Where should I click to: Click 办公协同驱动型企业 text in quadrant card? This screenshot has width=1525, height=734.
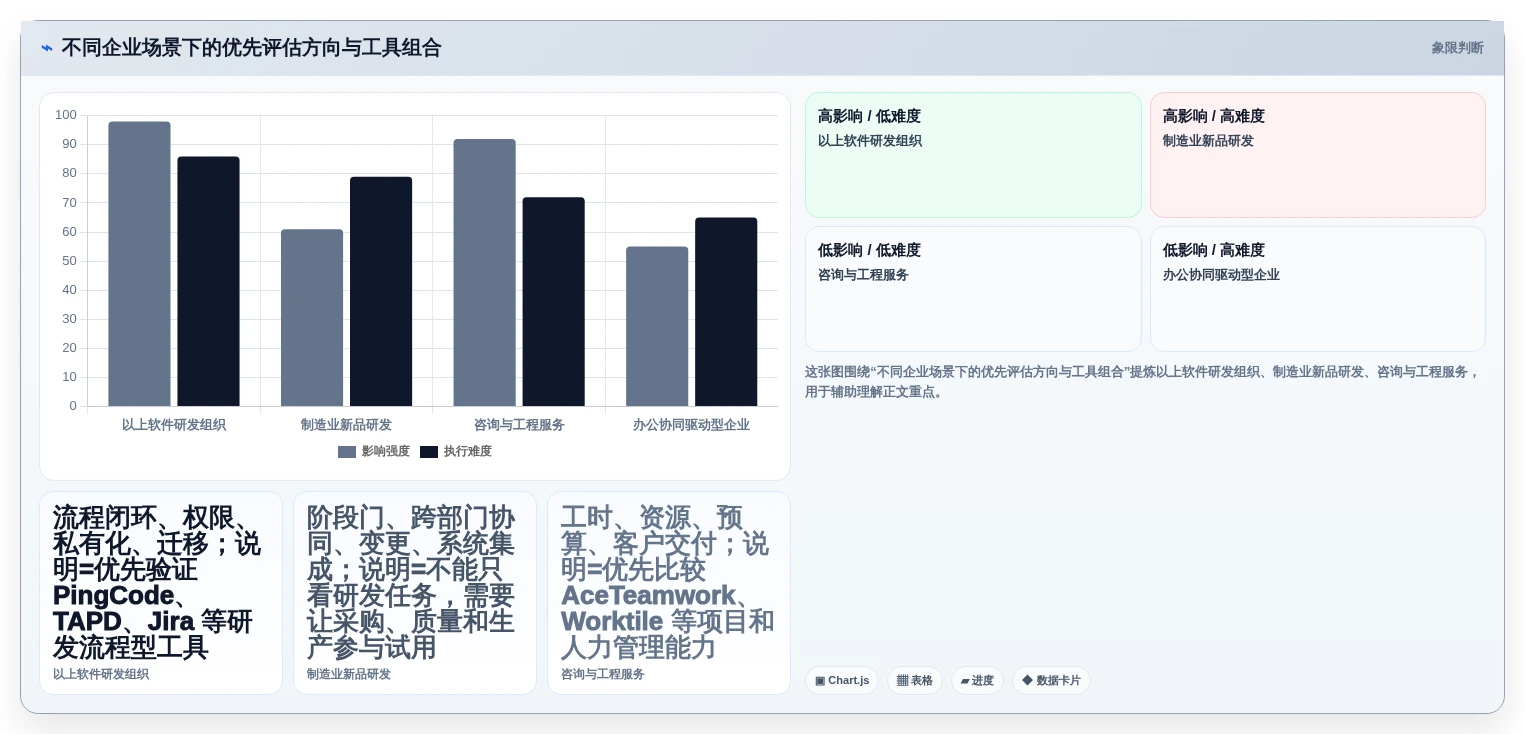pyautogui.click(x=1221, y=275)
